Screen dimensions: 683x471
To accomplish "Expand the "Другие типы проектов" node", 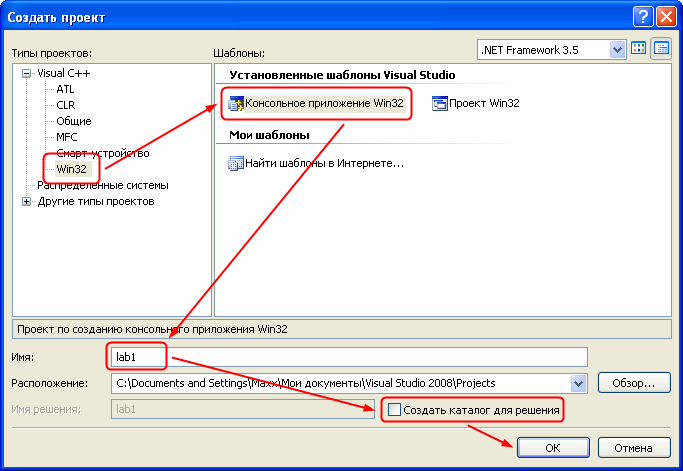I will coord(27,201).
